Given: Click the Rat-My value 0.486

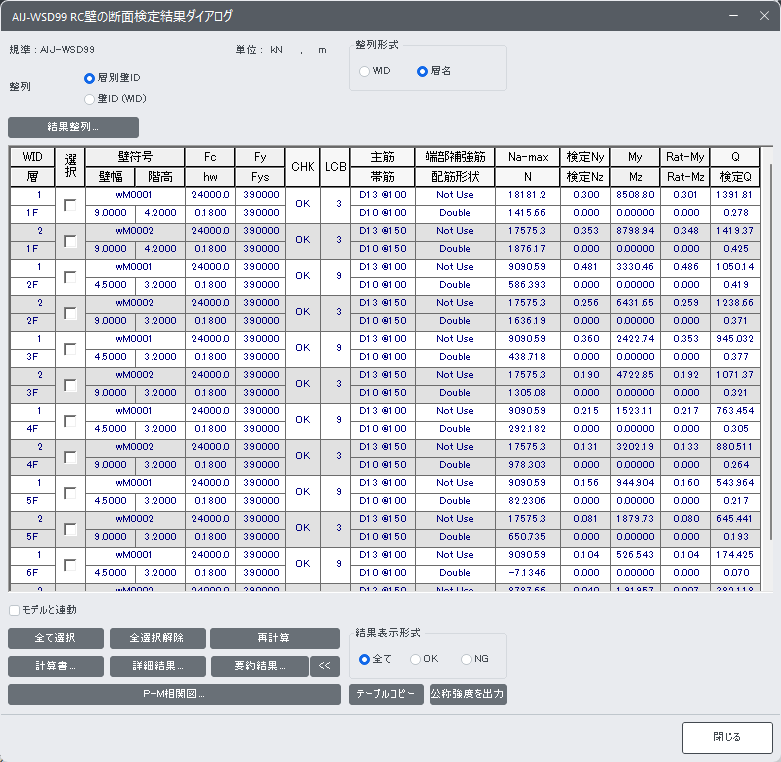Looking at the screenshot, I should (686, 267).
